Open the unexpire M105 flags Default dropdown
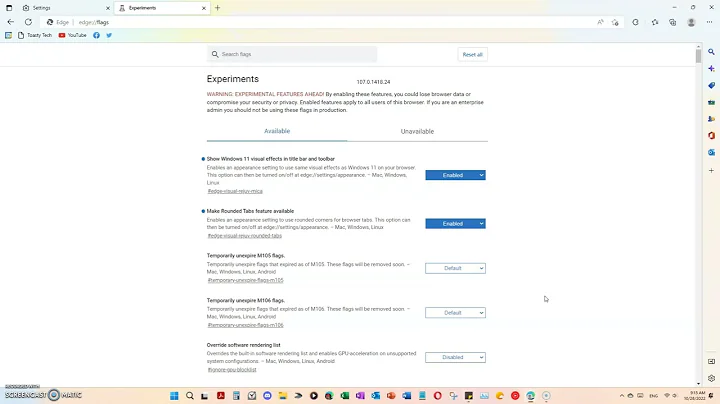Screen dimensions: 720x404 [455, 268]
